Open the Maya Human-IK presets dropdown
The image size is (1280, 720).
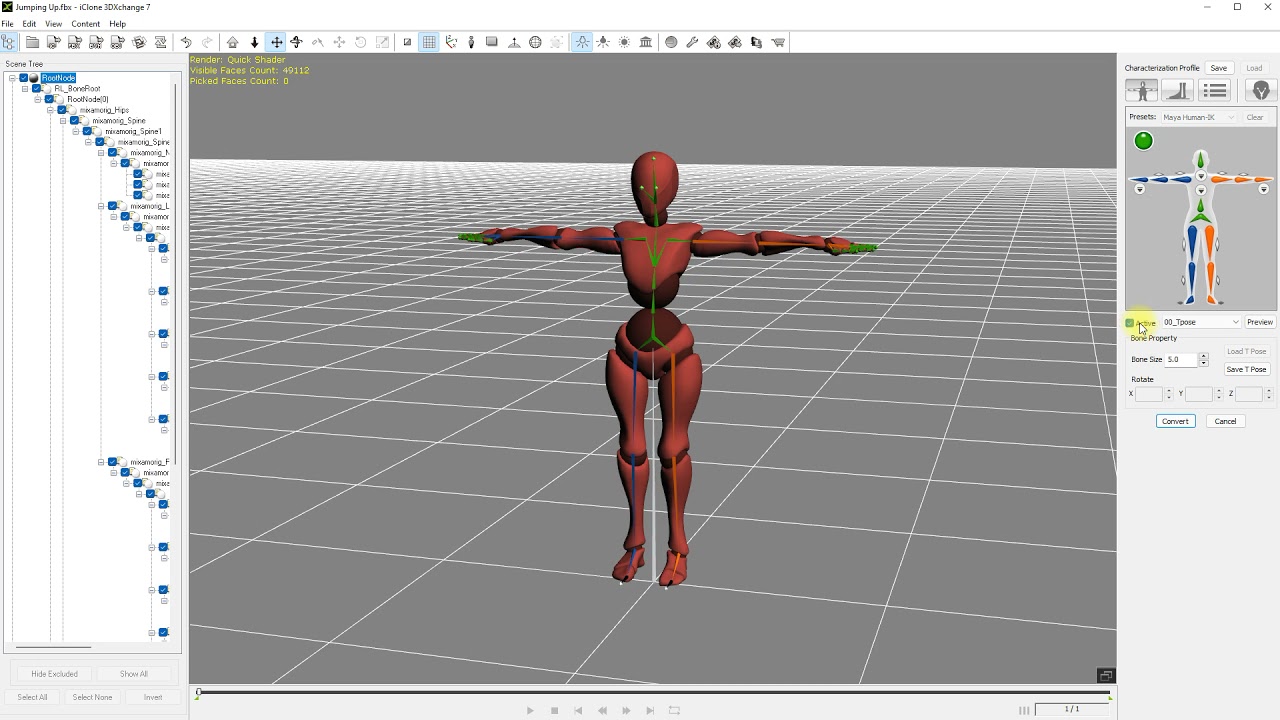point(1198,117)
